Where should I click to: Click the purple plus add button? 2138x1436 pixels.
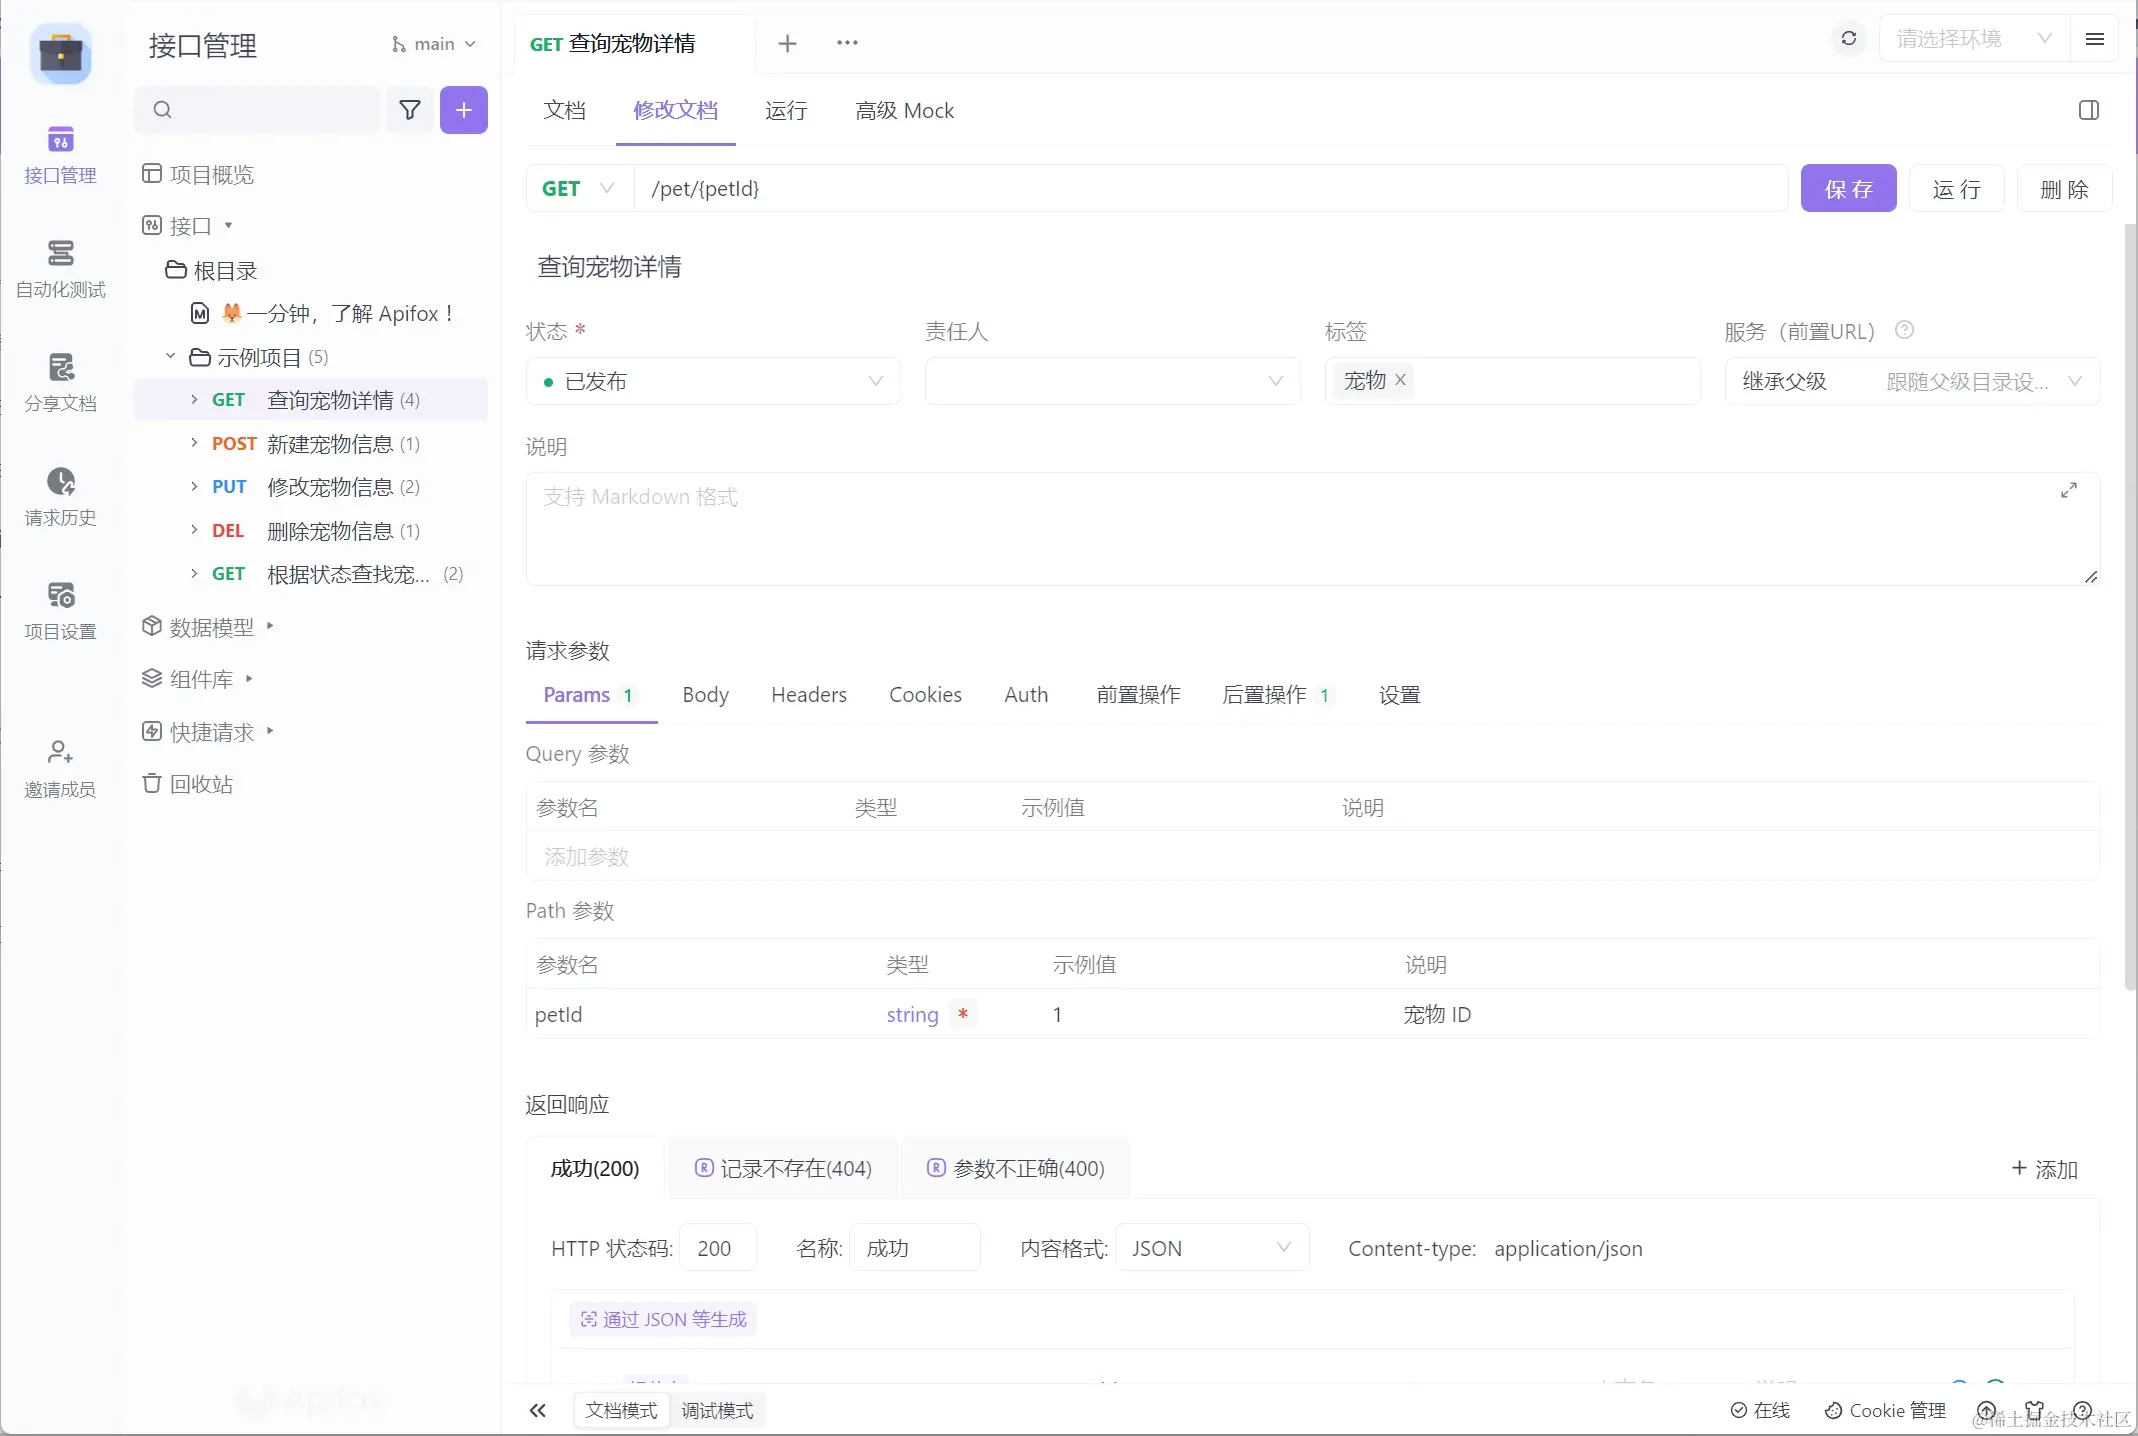tap(464, 110)
